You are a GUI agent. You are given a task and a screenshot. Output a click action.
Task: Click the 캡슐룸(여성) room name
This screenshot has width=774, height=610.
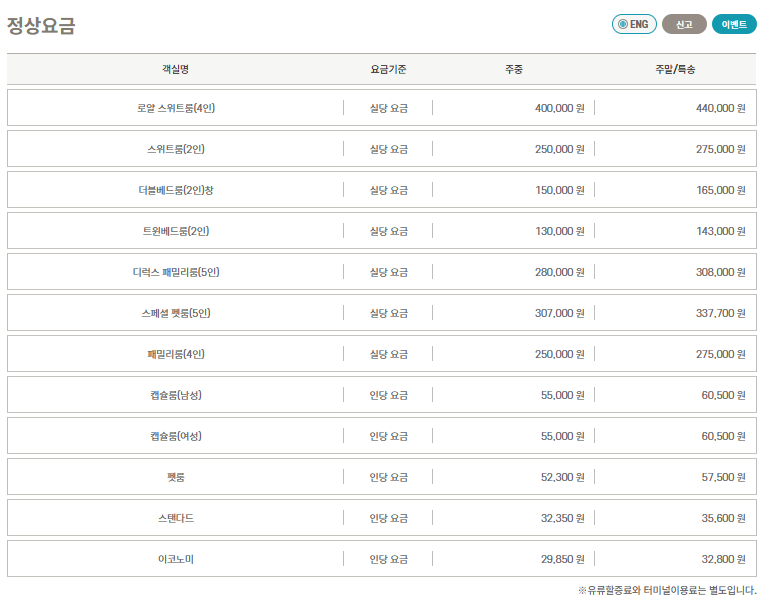[176, 436]
